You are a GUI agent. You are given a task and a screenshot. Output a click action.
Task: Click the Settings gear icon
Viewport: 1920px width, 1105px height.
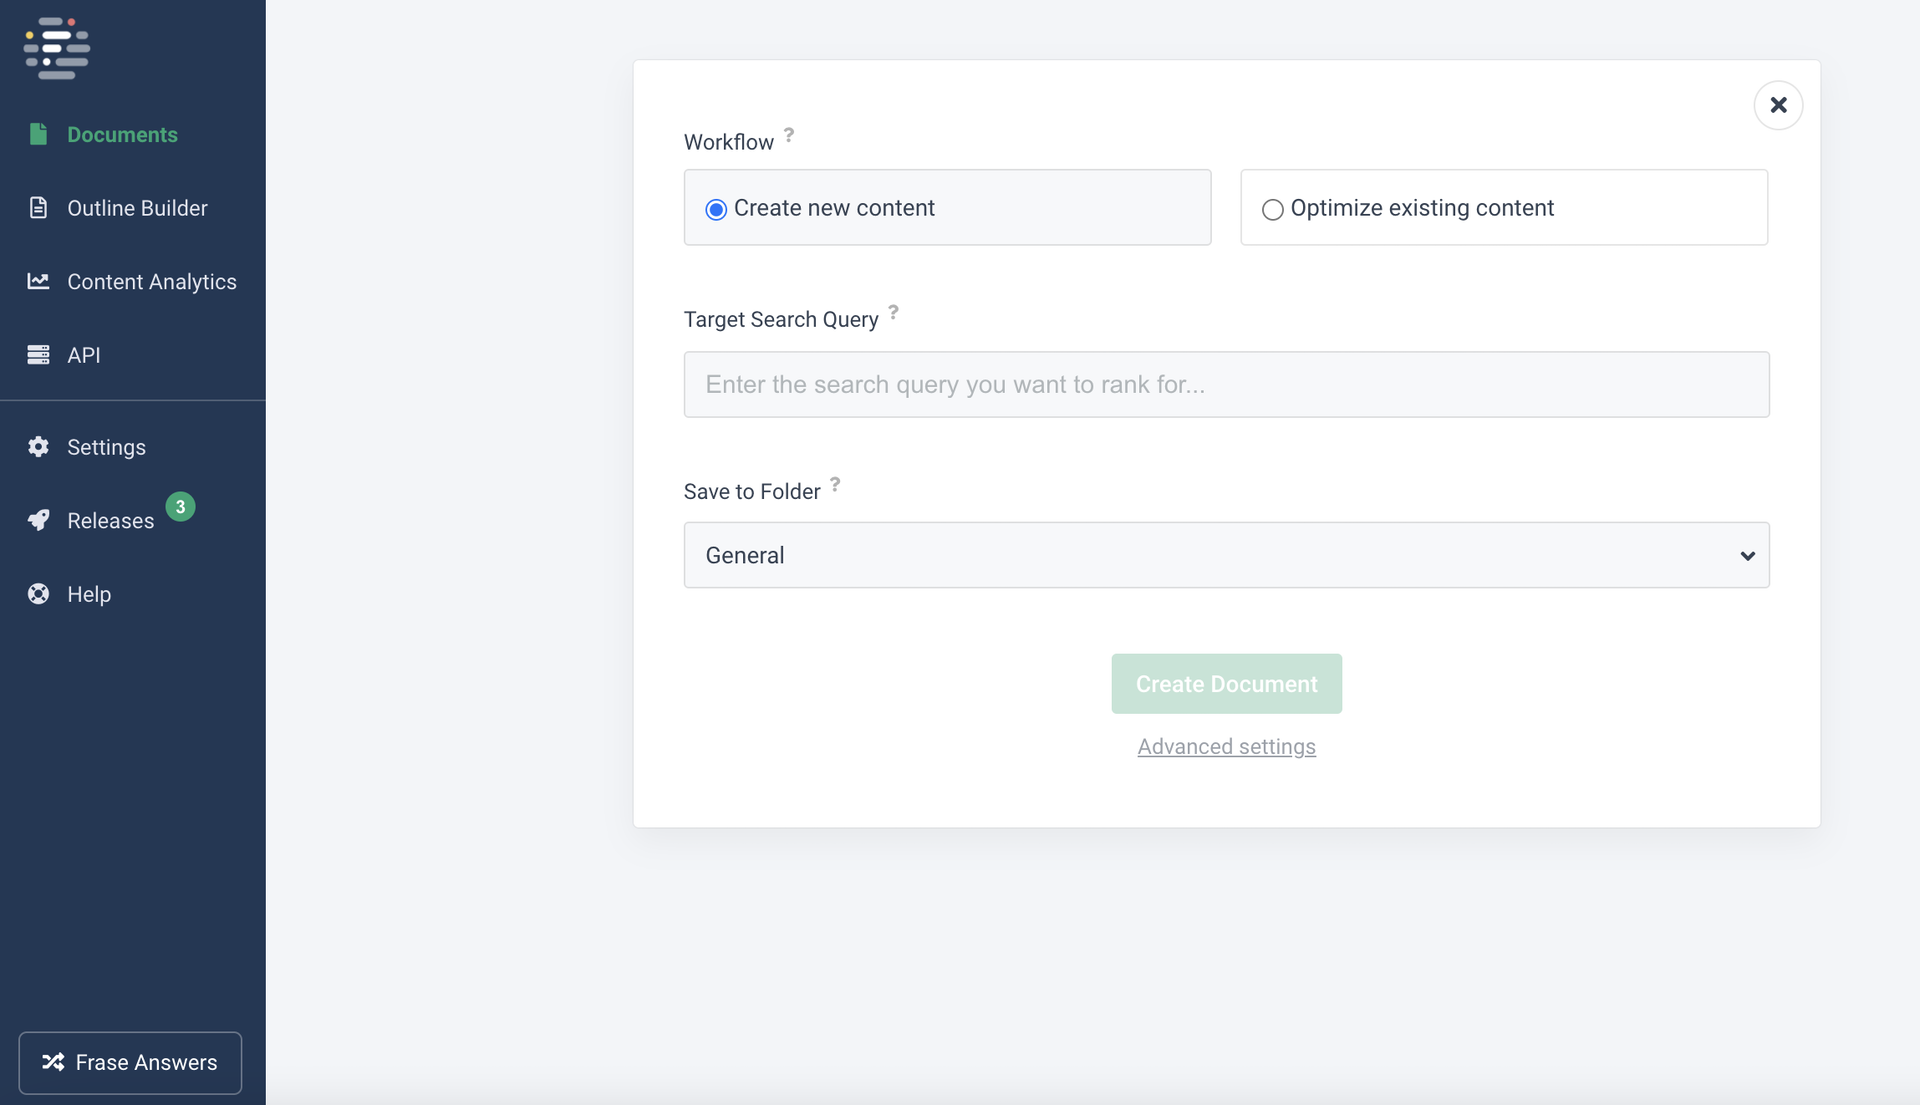[38, 447]
